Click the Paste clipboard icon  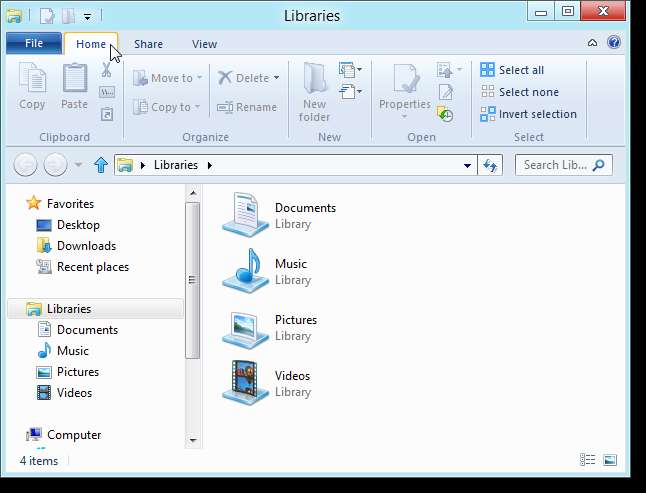click(x=75, y=78)
